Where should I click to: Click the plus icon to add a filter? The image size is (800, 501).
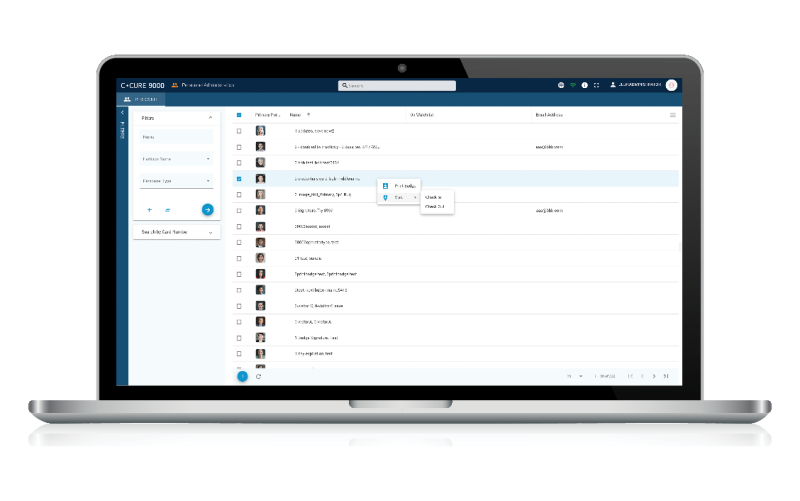[149, 210]
